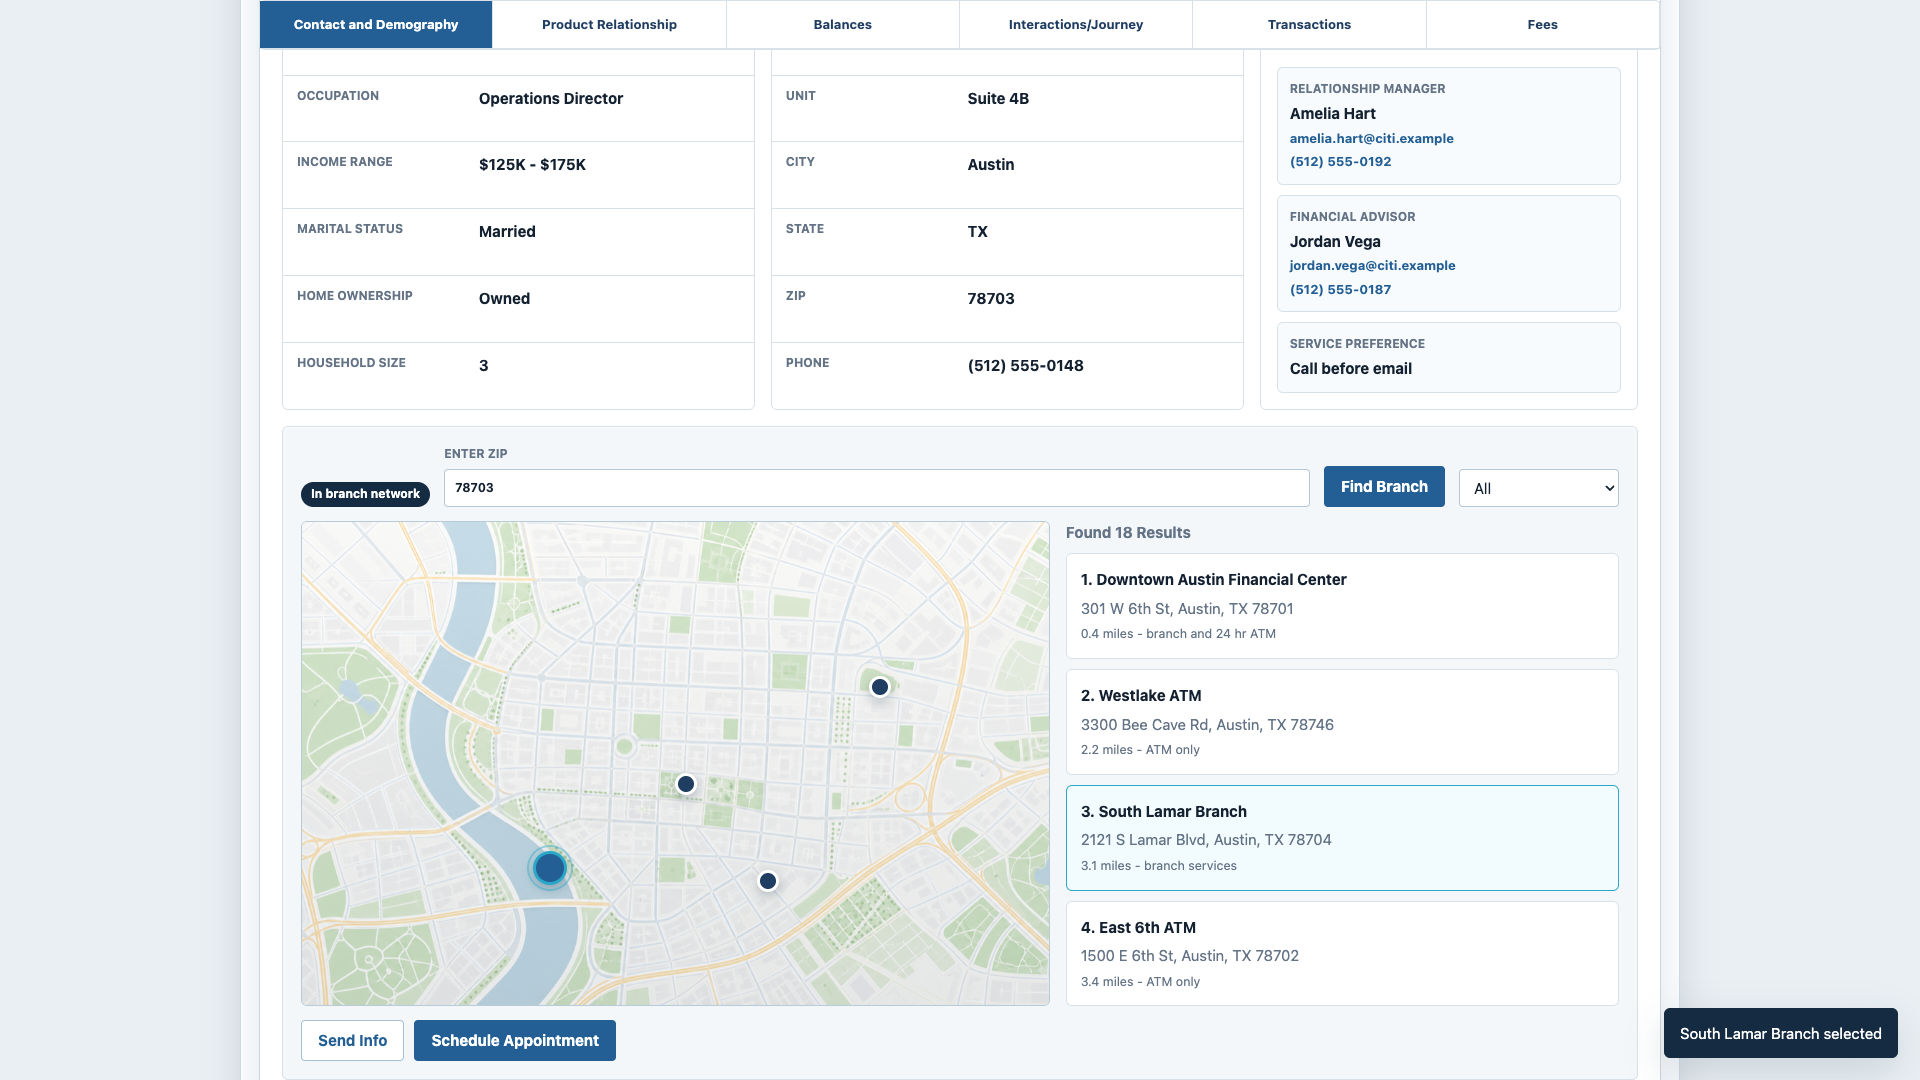Image resolution: width=1920 pixels, height=1080 pixels.
Task: Switch to the Product Relationship tab
Action: [609, 24]
